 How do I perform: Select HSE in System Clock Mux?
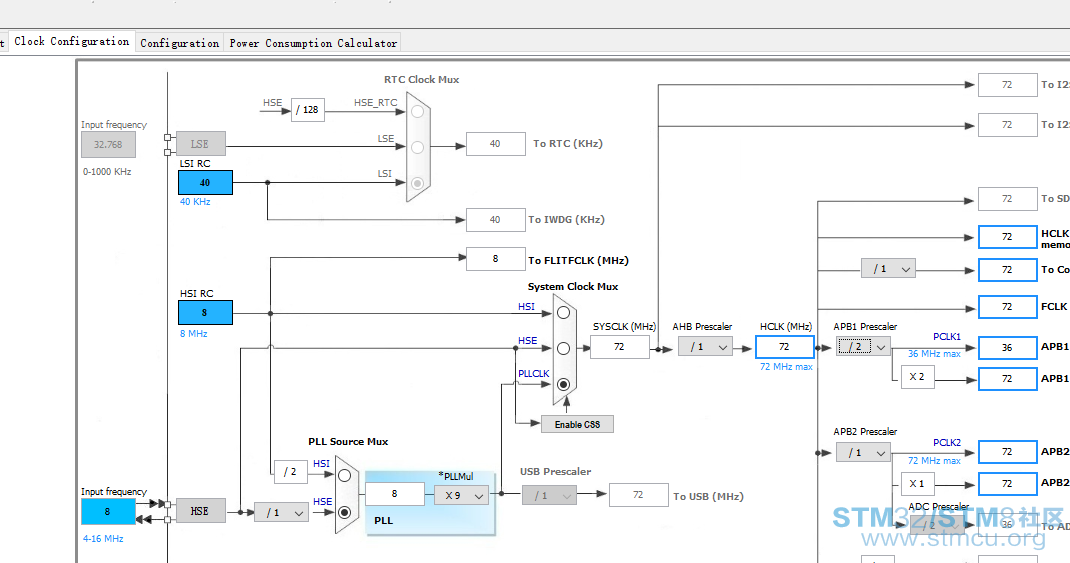pos(563,349)
